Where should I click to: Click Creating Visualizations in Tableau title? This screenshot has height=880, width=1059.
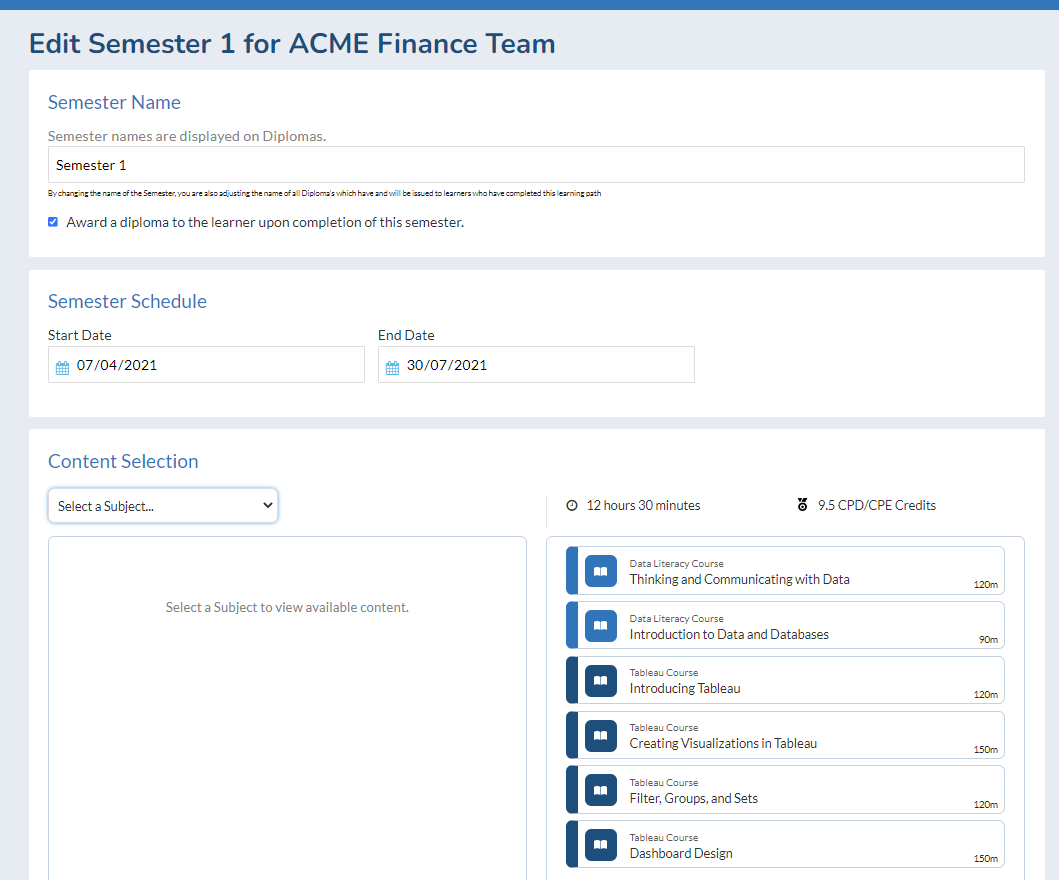723,744
